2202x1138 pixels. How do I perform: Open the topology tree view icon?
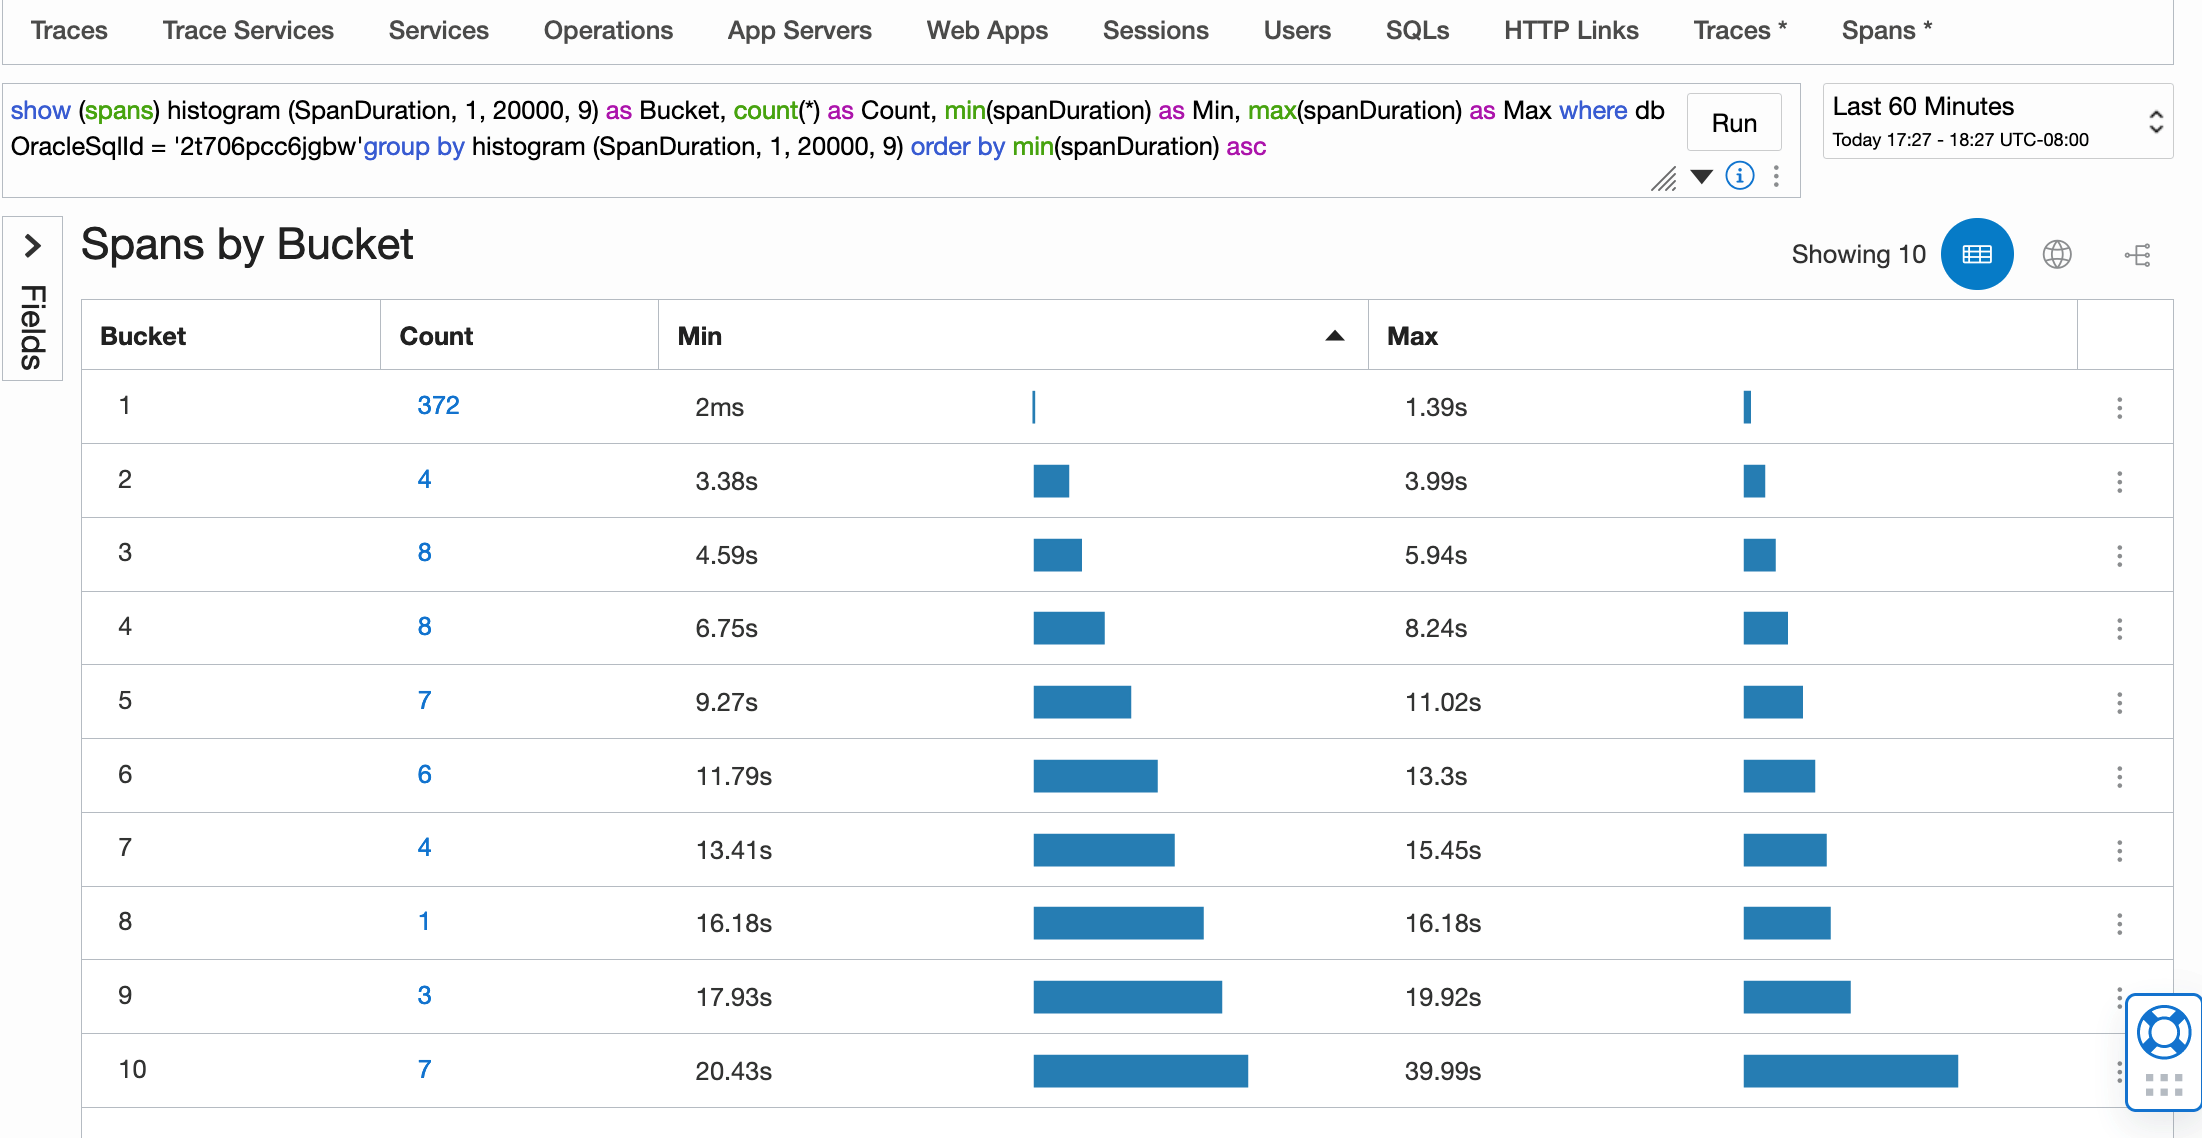pyautogui.click(x=2137, y=255)
